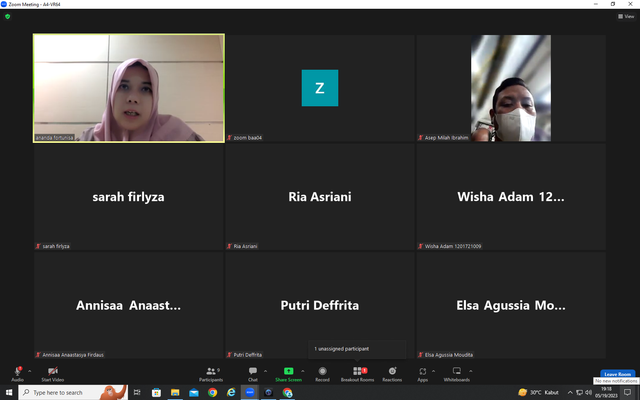
Task: Select Ria Asriani participant tile
Action: pyautogui.click(x=320, y=197)
